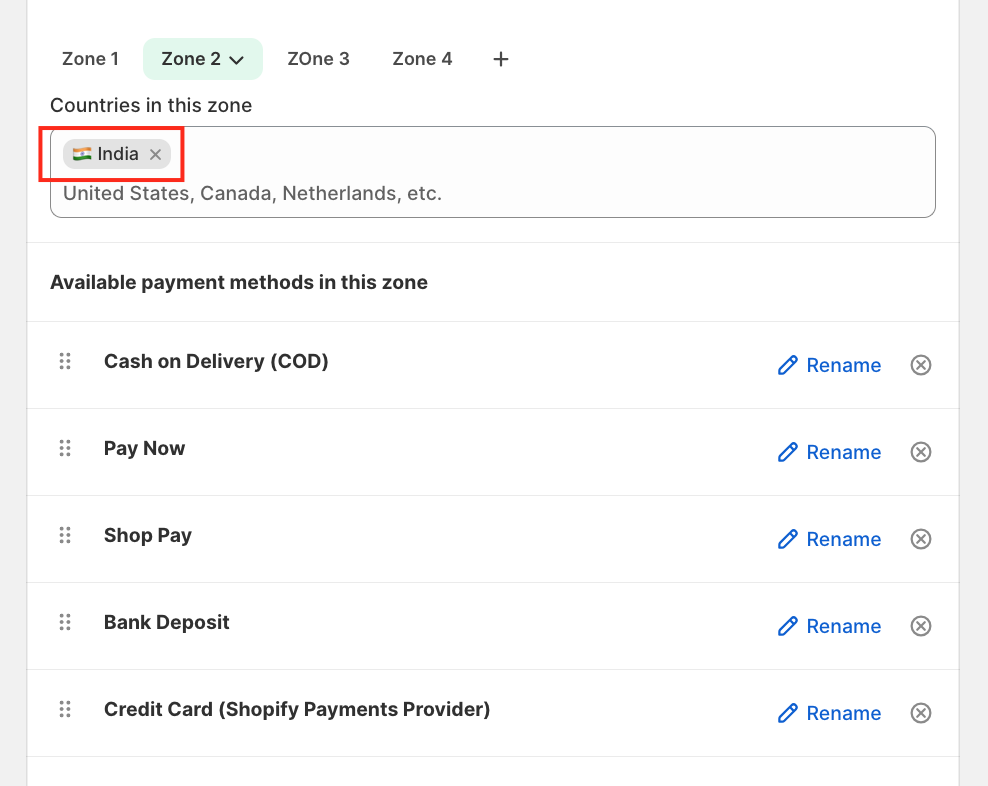Rename the Shop Pay method
This screenshot has height=786, width=988.
829,539
